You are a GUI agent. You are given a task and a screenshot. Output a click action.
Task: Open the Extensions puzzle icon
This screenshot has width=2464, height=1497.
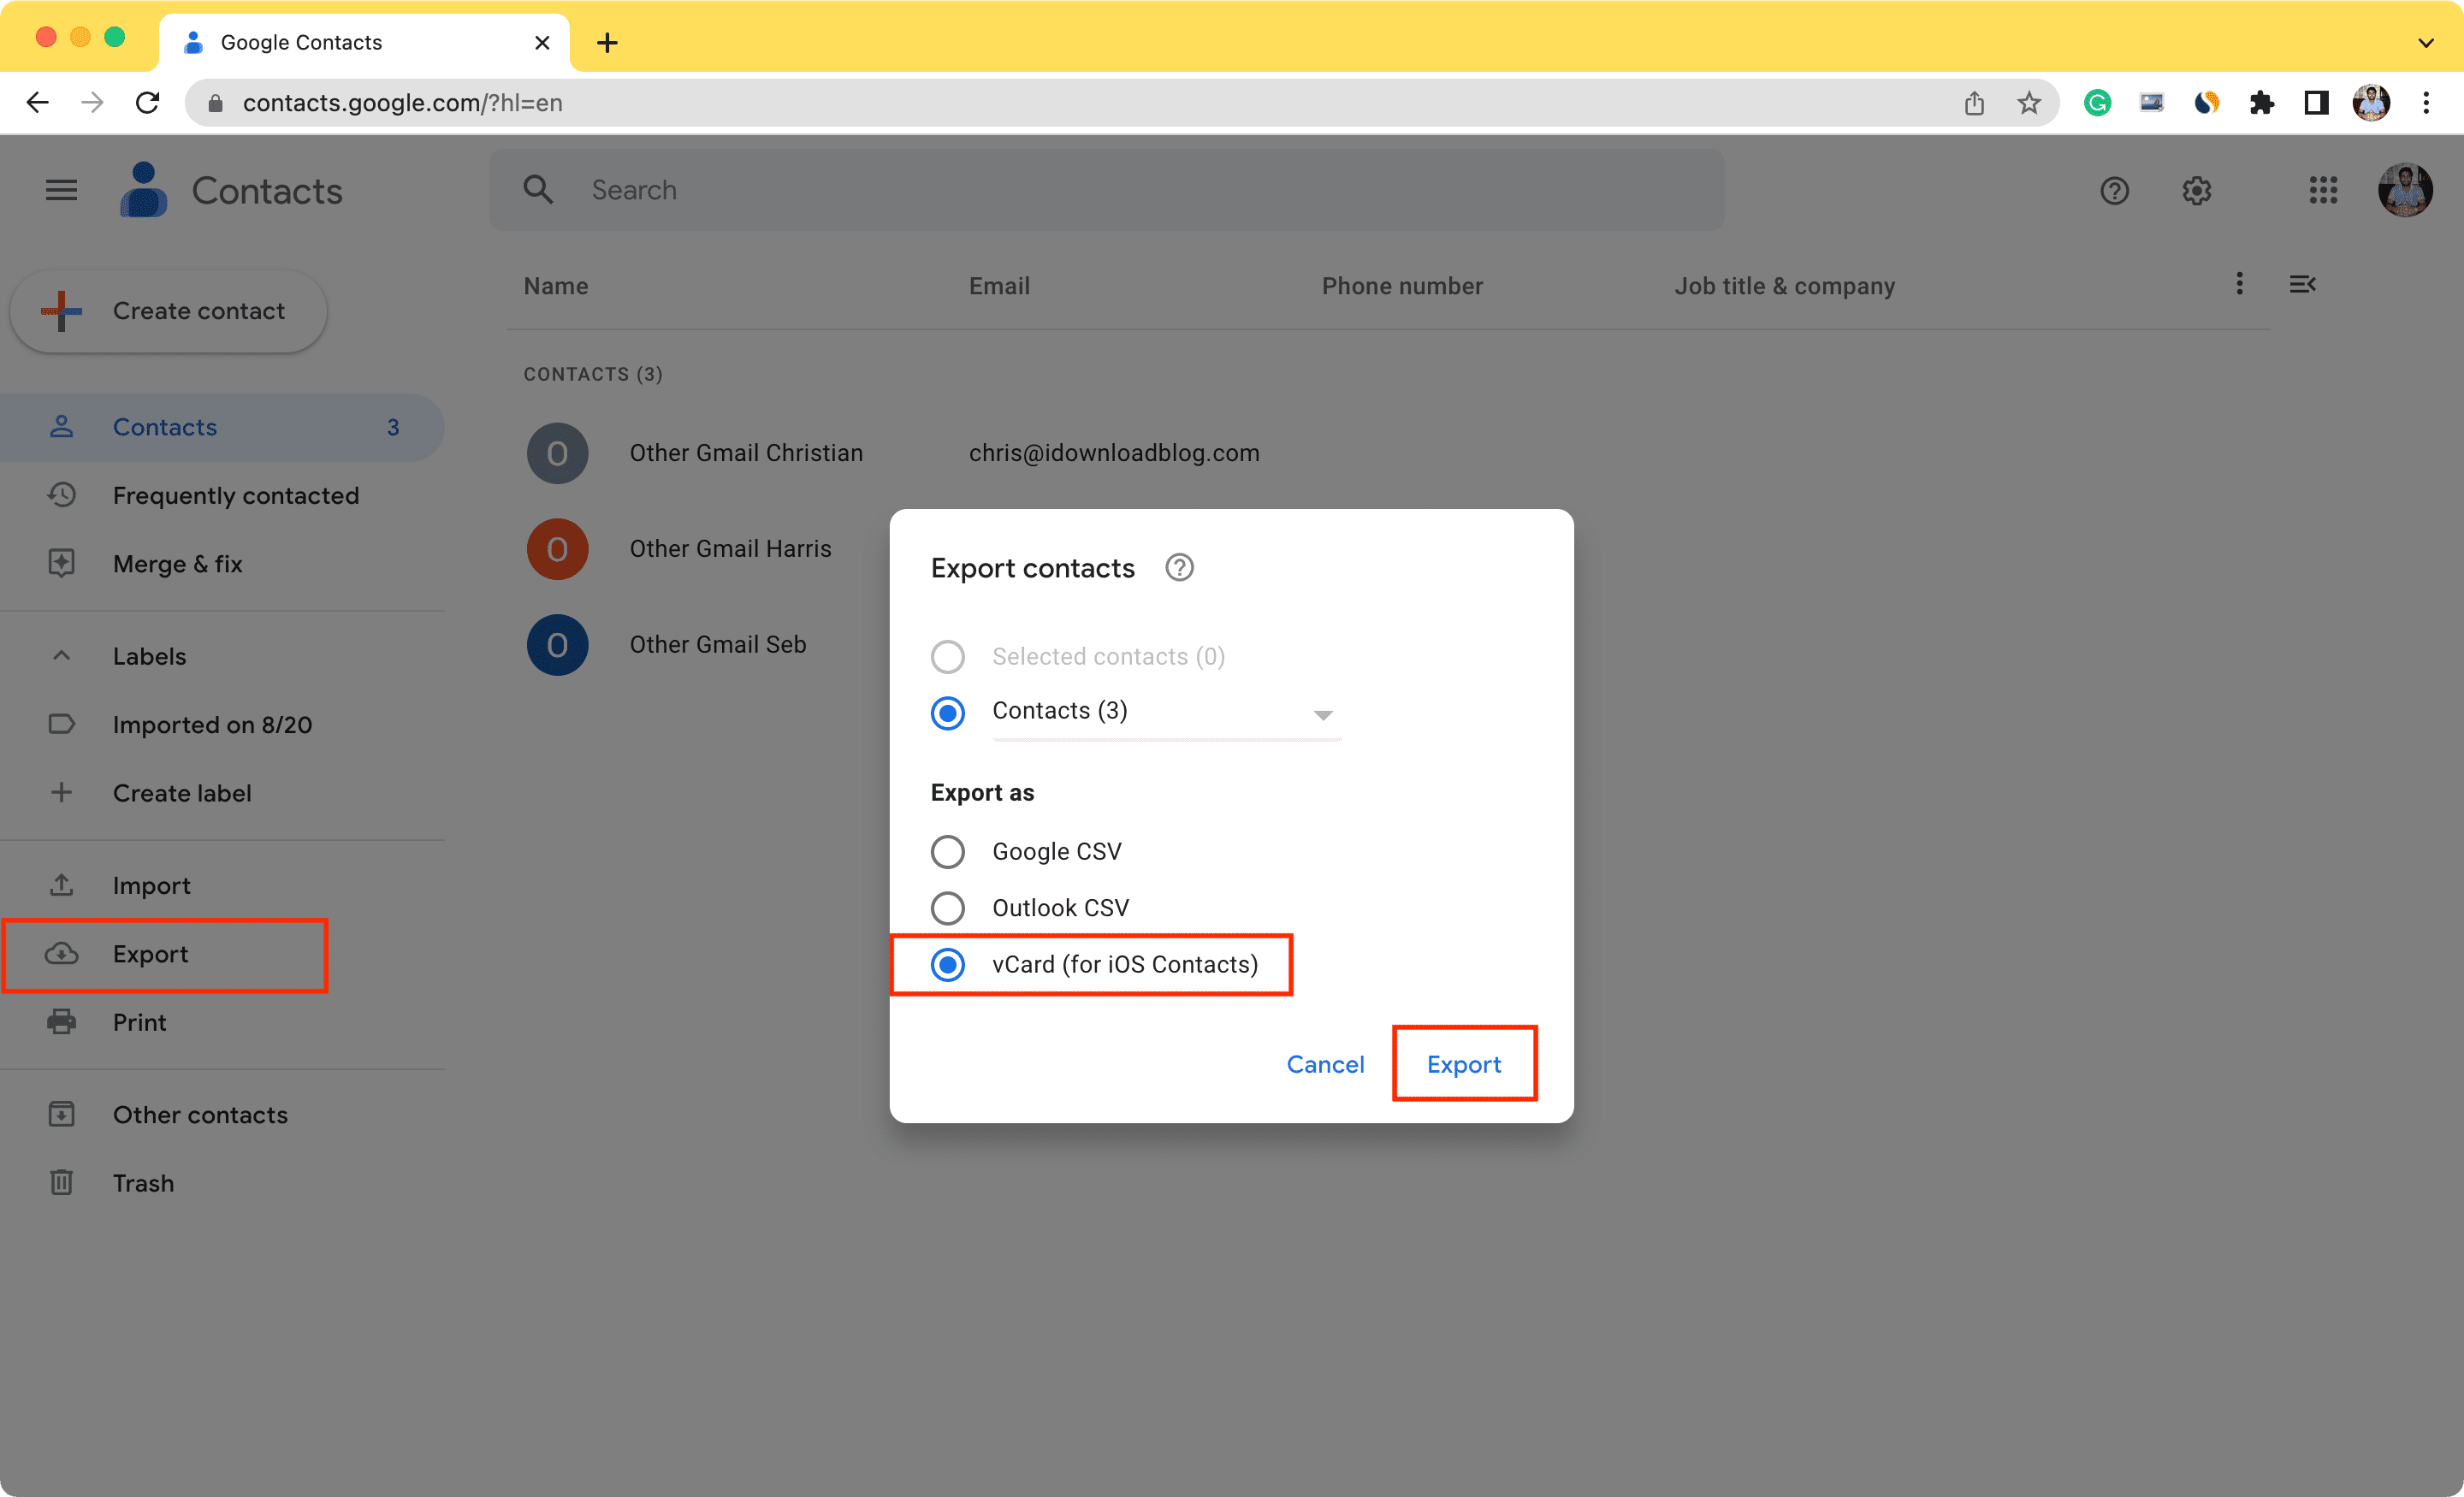tap(2261, 103)
